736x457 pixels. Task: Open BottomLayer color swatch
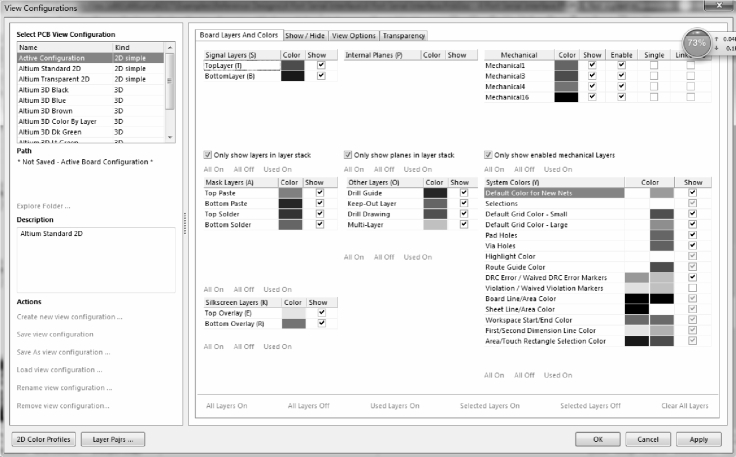point(292,76)
